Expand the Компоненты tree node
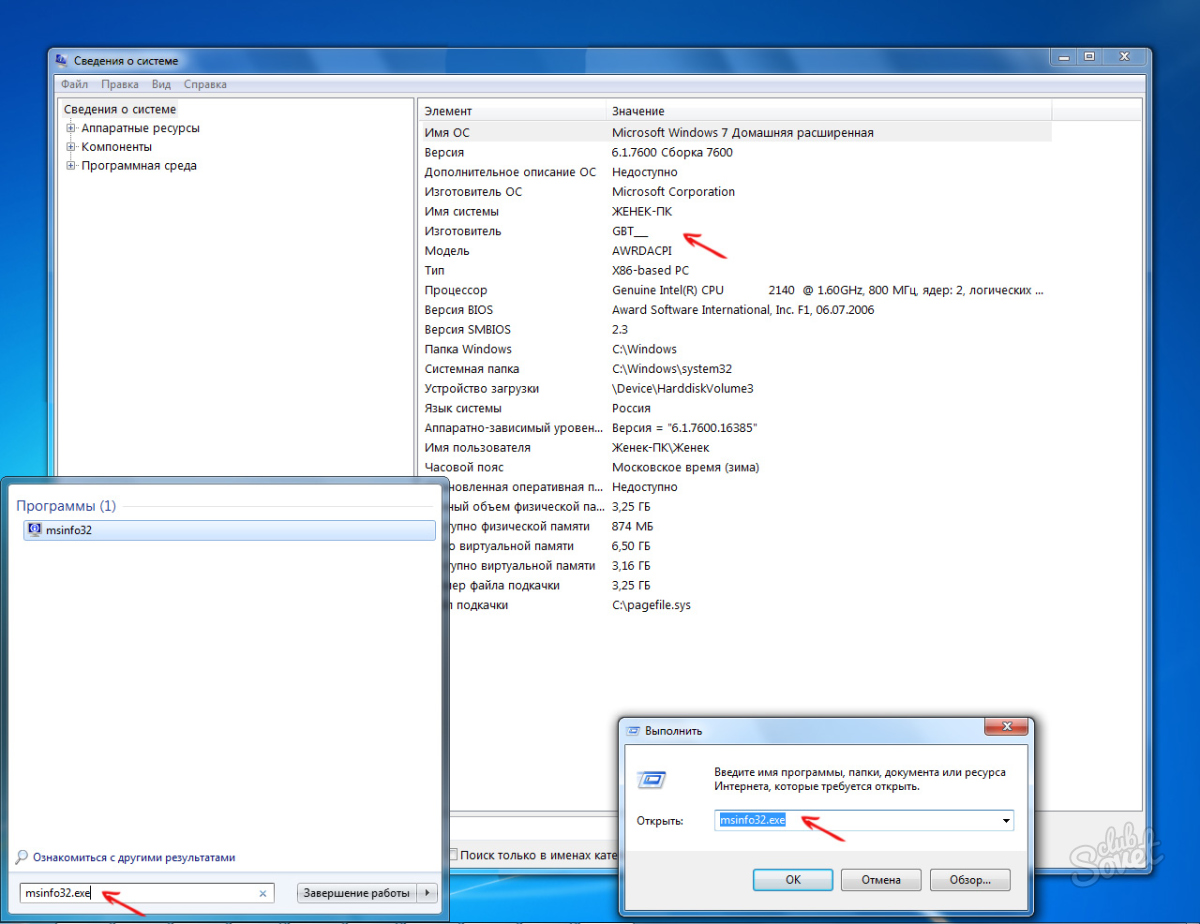The width and height of the screenshot is (1200, 924). pyautogui.click(x=70, y=146)
